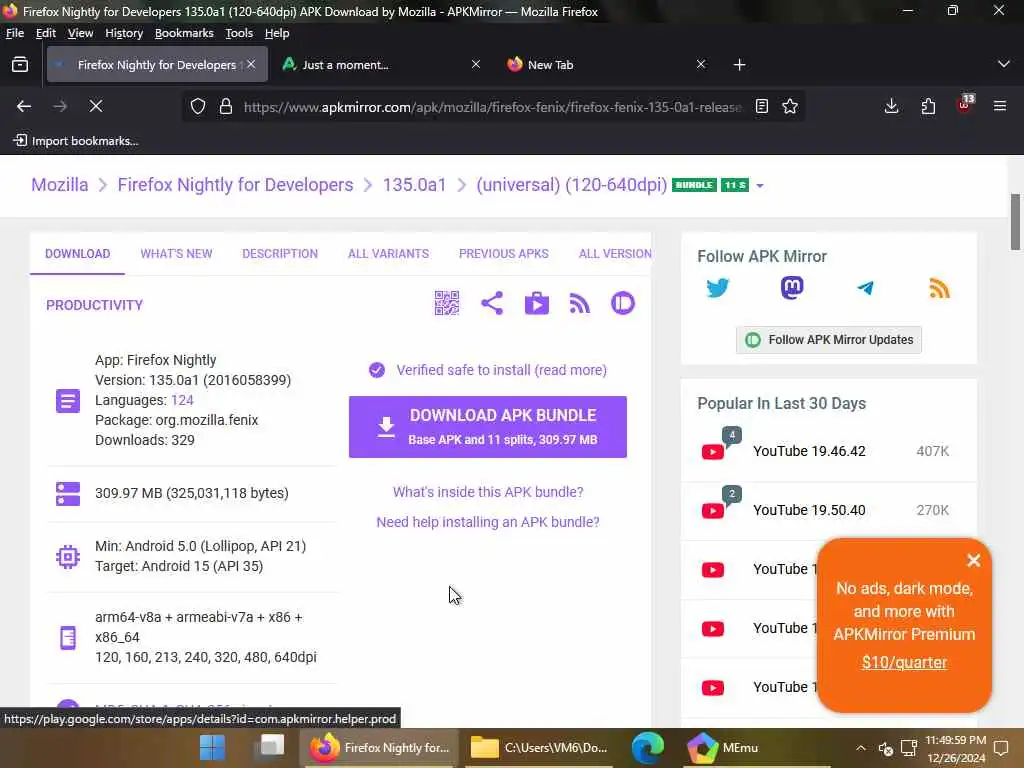Click Verified safe to install link
The height and width of the screenshot is (768, 1024).
coord(502,370)
